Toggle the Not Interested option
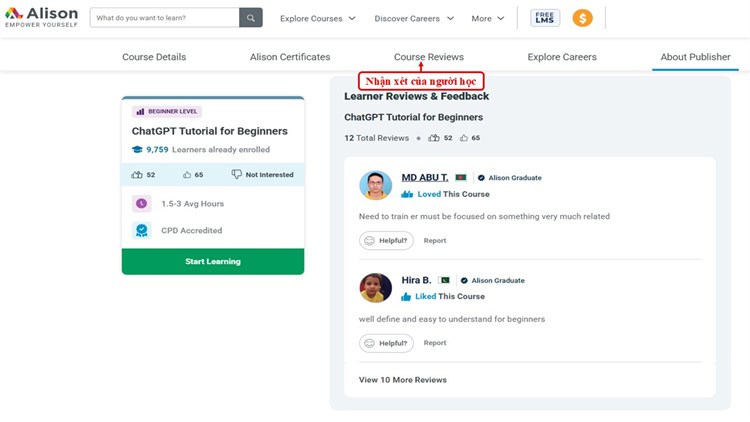 coord(262,174)
